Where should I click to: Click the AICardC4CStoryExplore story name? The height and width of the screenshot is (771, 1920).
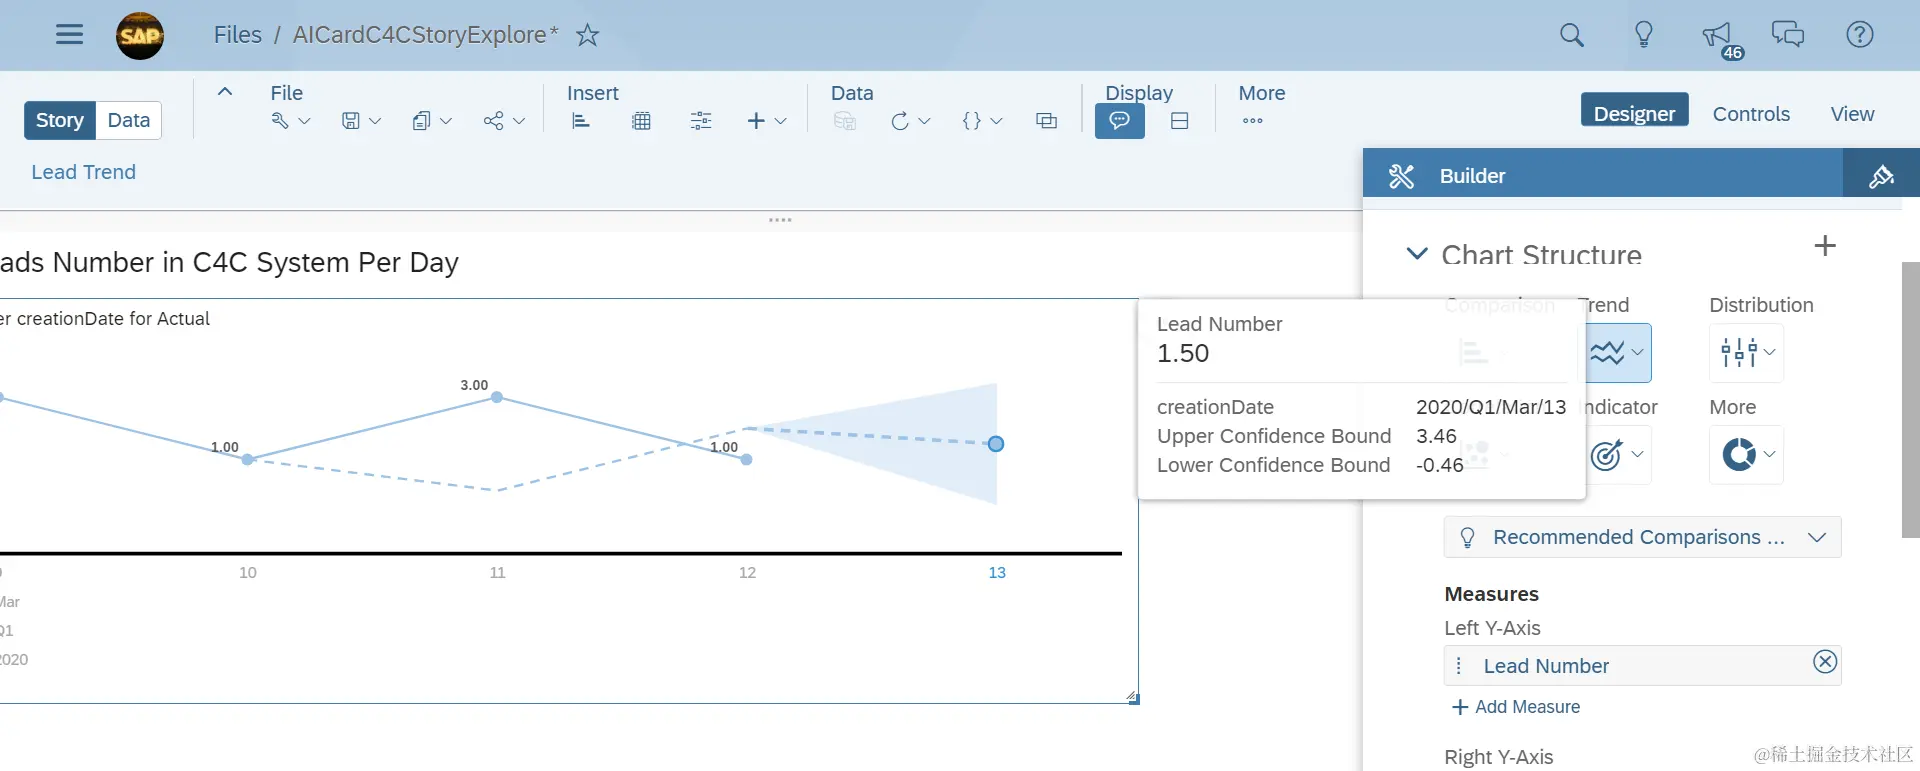[425, 35]
